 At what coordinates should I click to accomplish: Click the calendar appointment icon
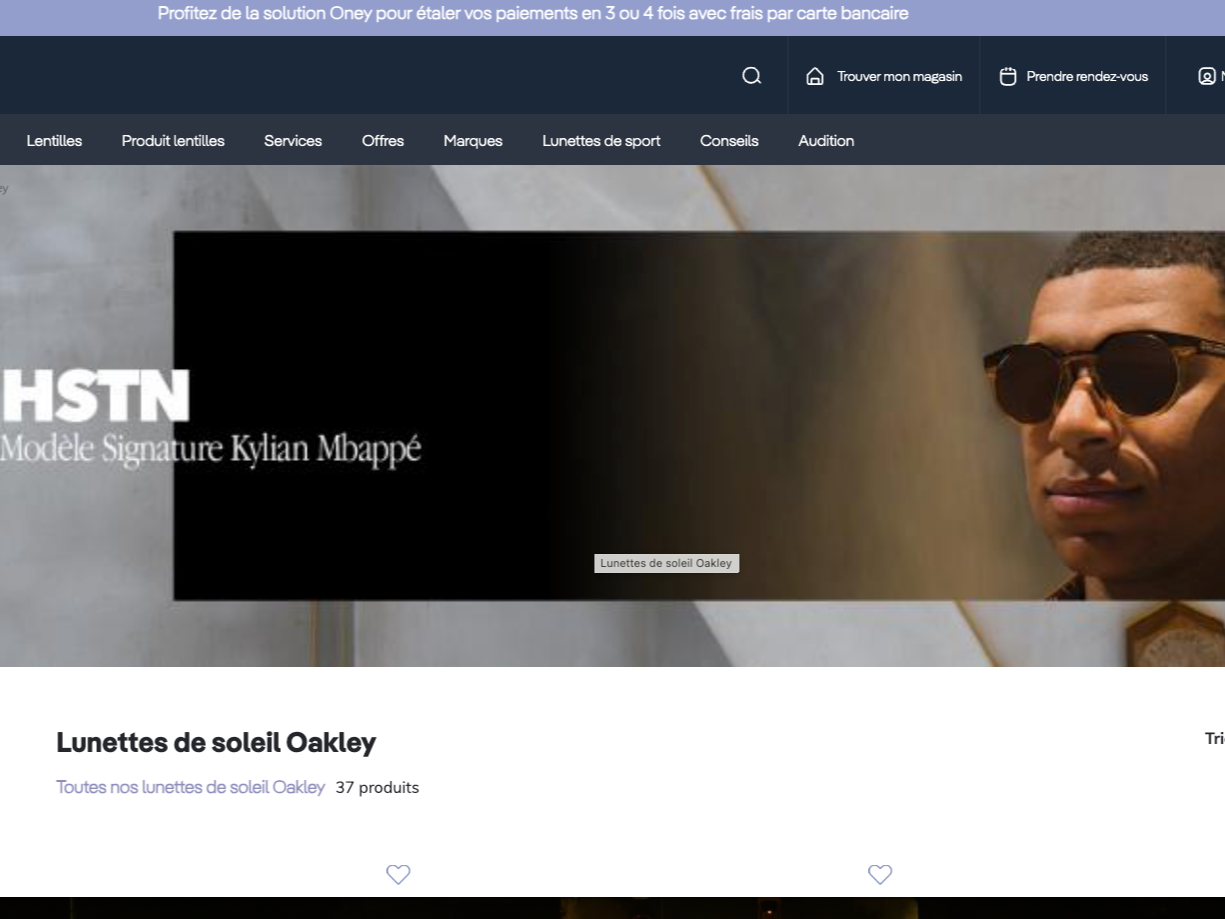1008,76
